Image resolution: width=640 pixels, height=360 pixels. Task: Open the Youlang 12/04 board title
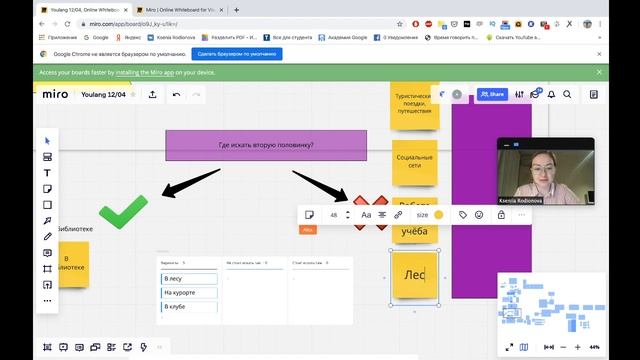coord(103,94)
